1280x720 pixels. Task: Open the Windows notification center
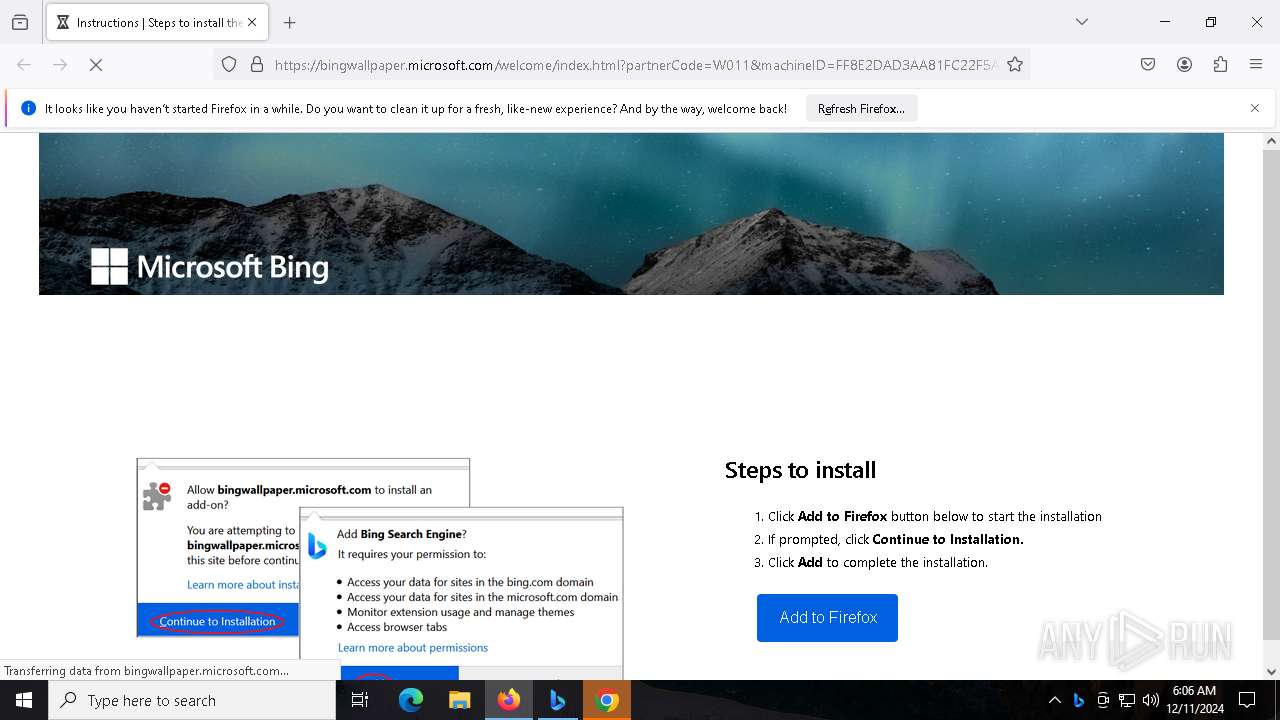click(1247, 700)
